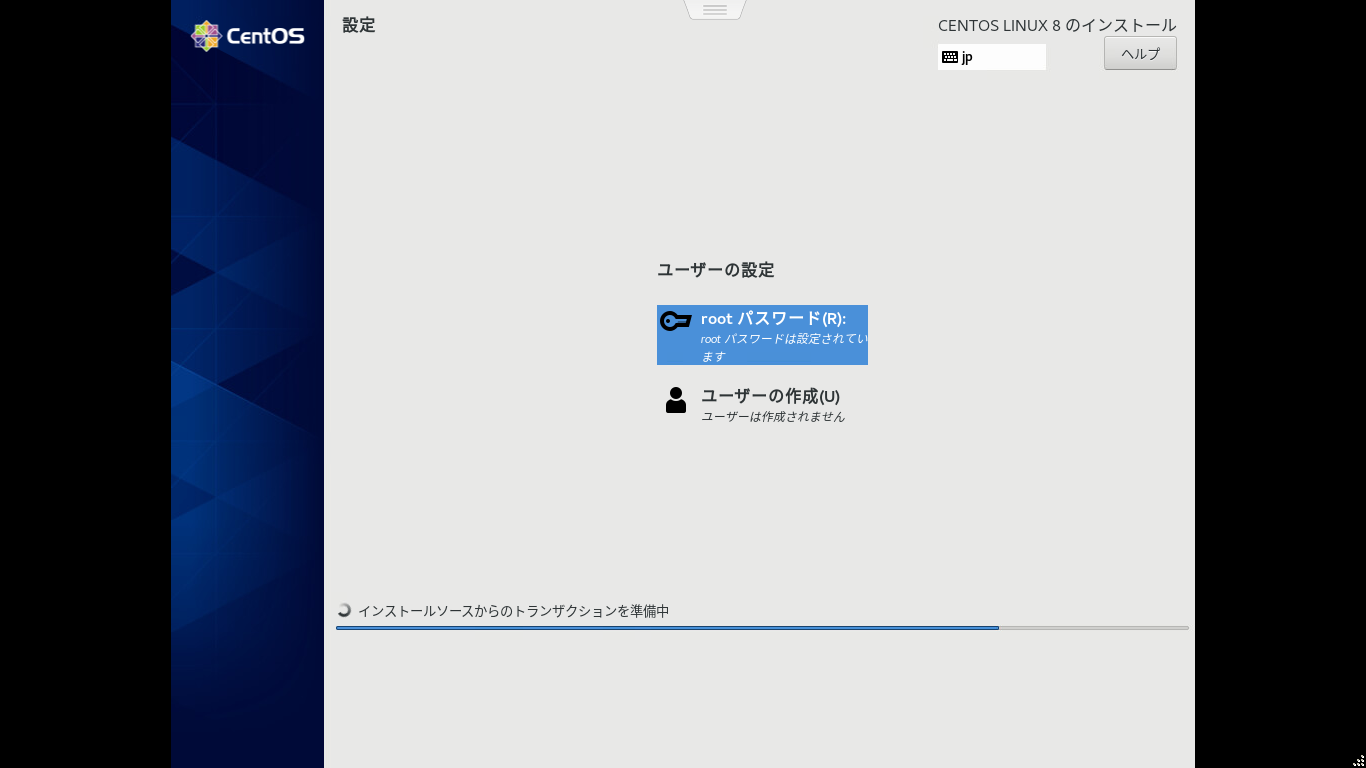Click the CentOS logo in sidebar

coord(248,36)
